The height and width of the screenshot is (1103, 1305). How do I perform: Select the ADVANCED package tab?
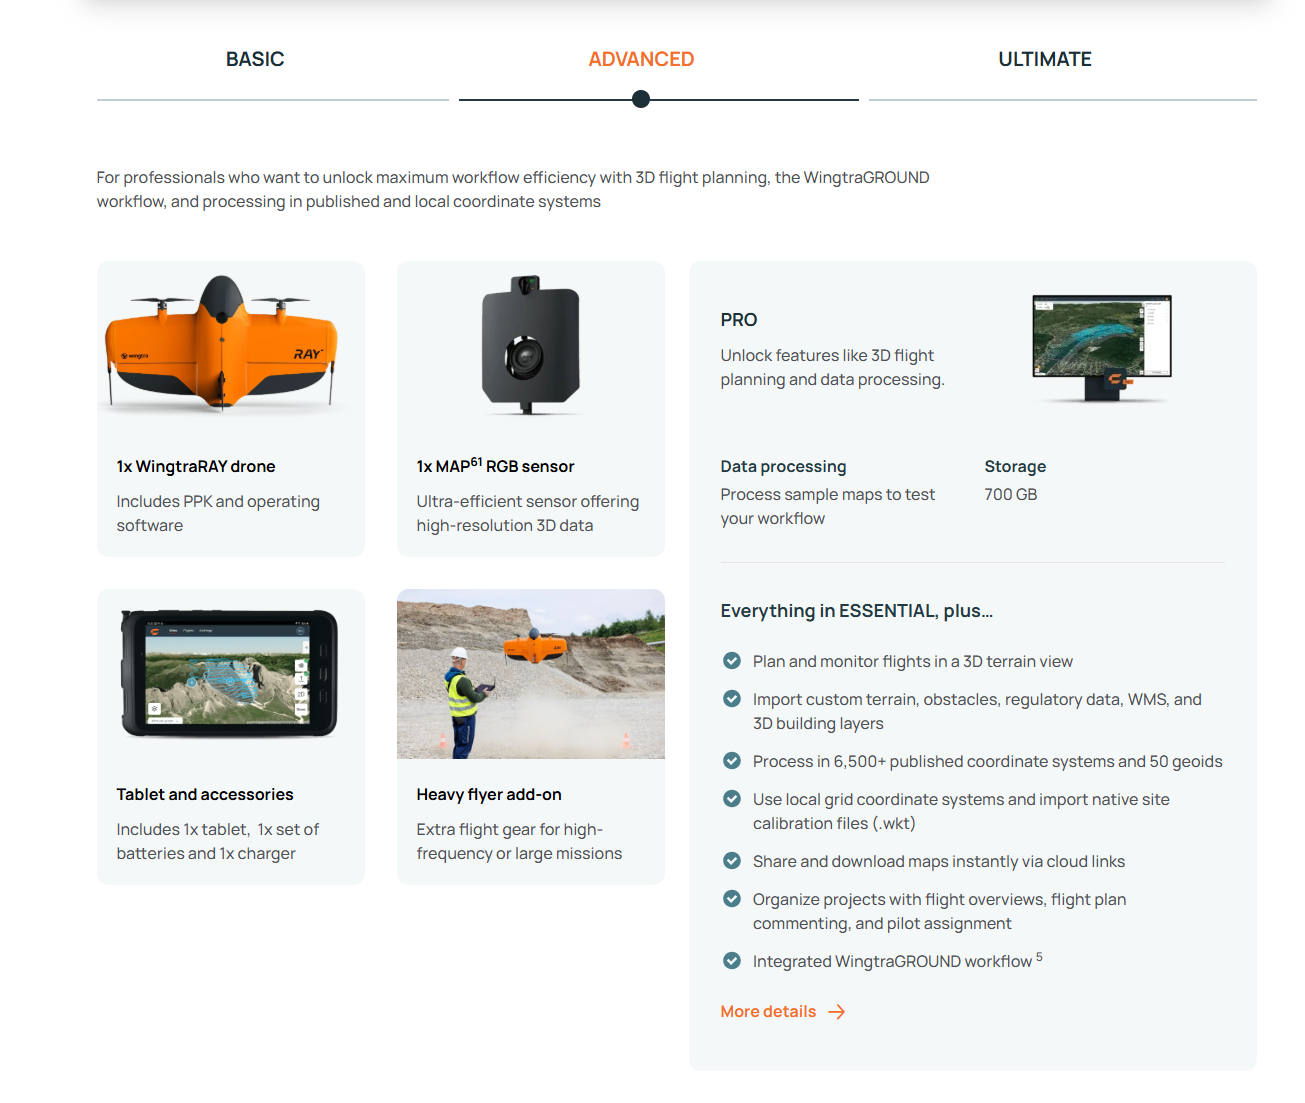click(x=641, y=60)
